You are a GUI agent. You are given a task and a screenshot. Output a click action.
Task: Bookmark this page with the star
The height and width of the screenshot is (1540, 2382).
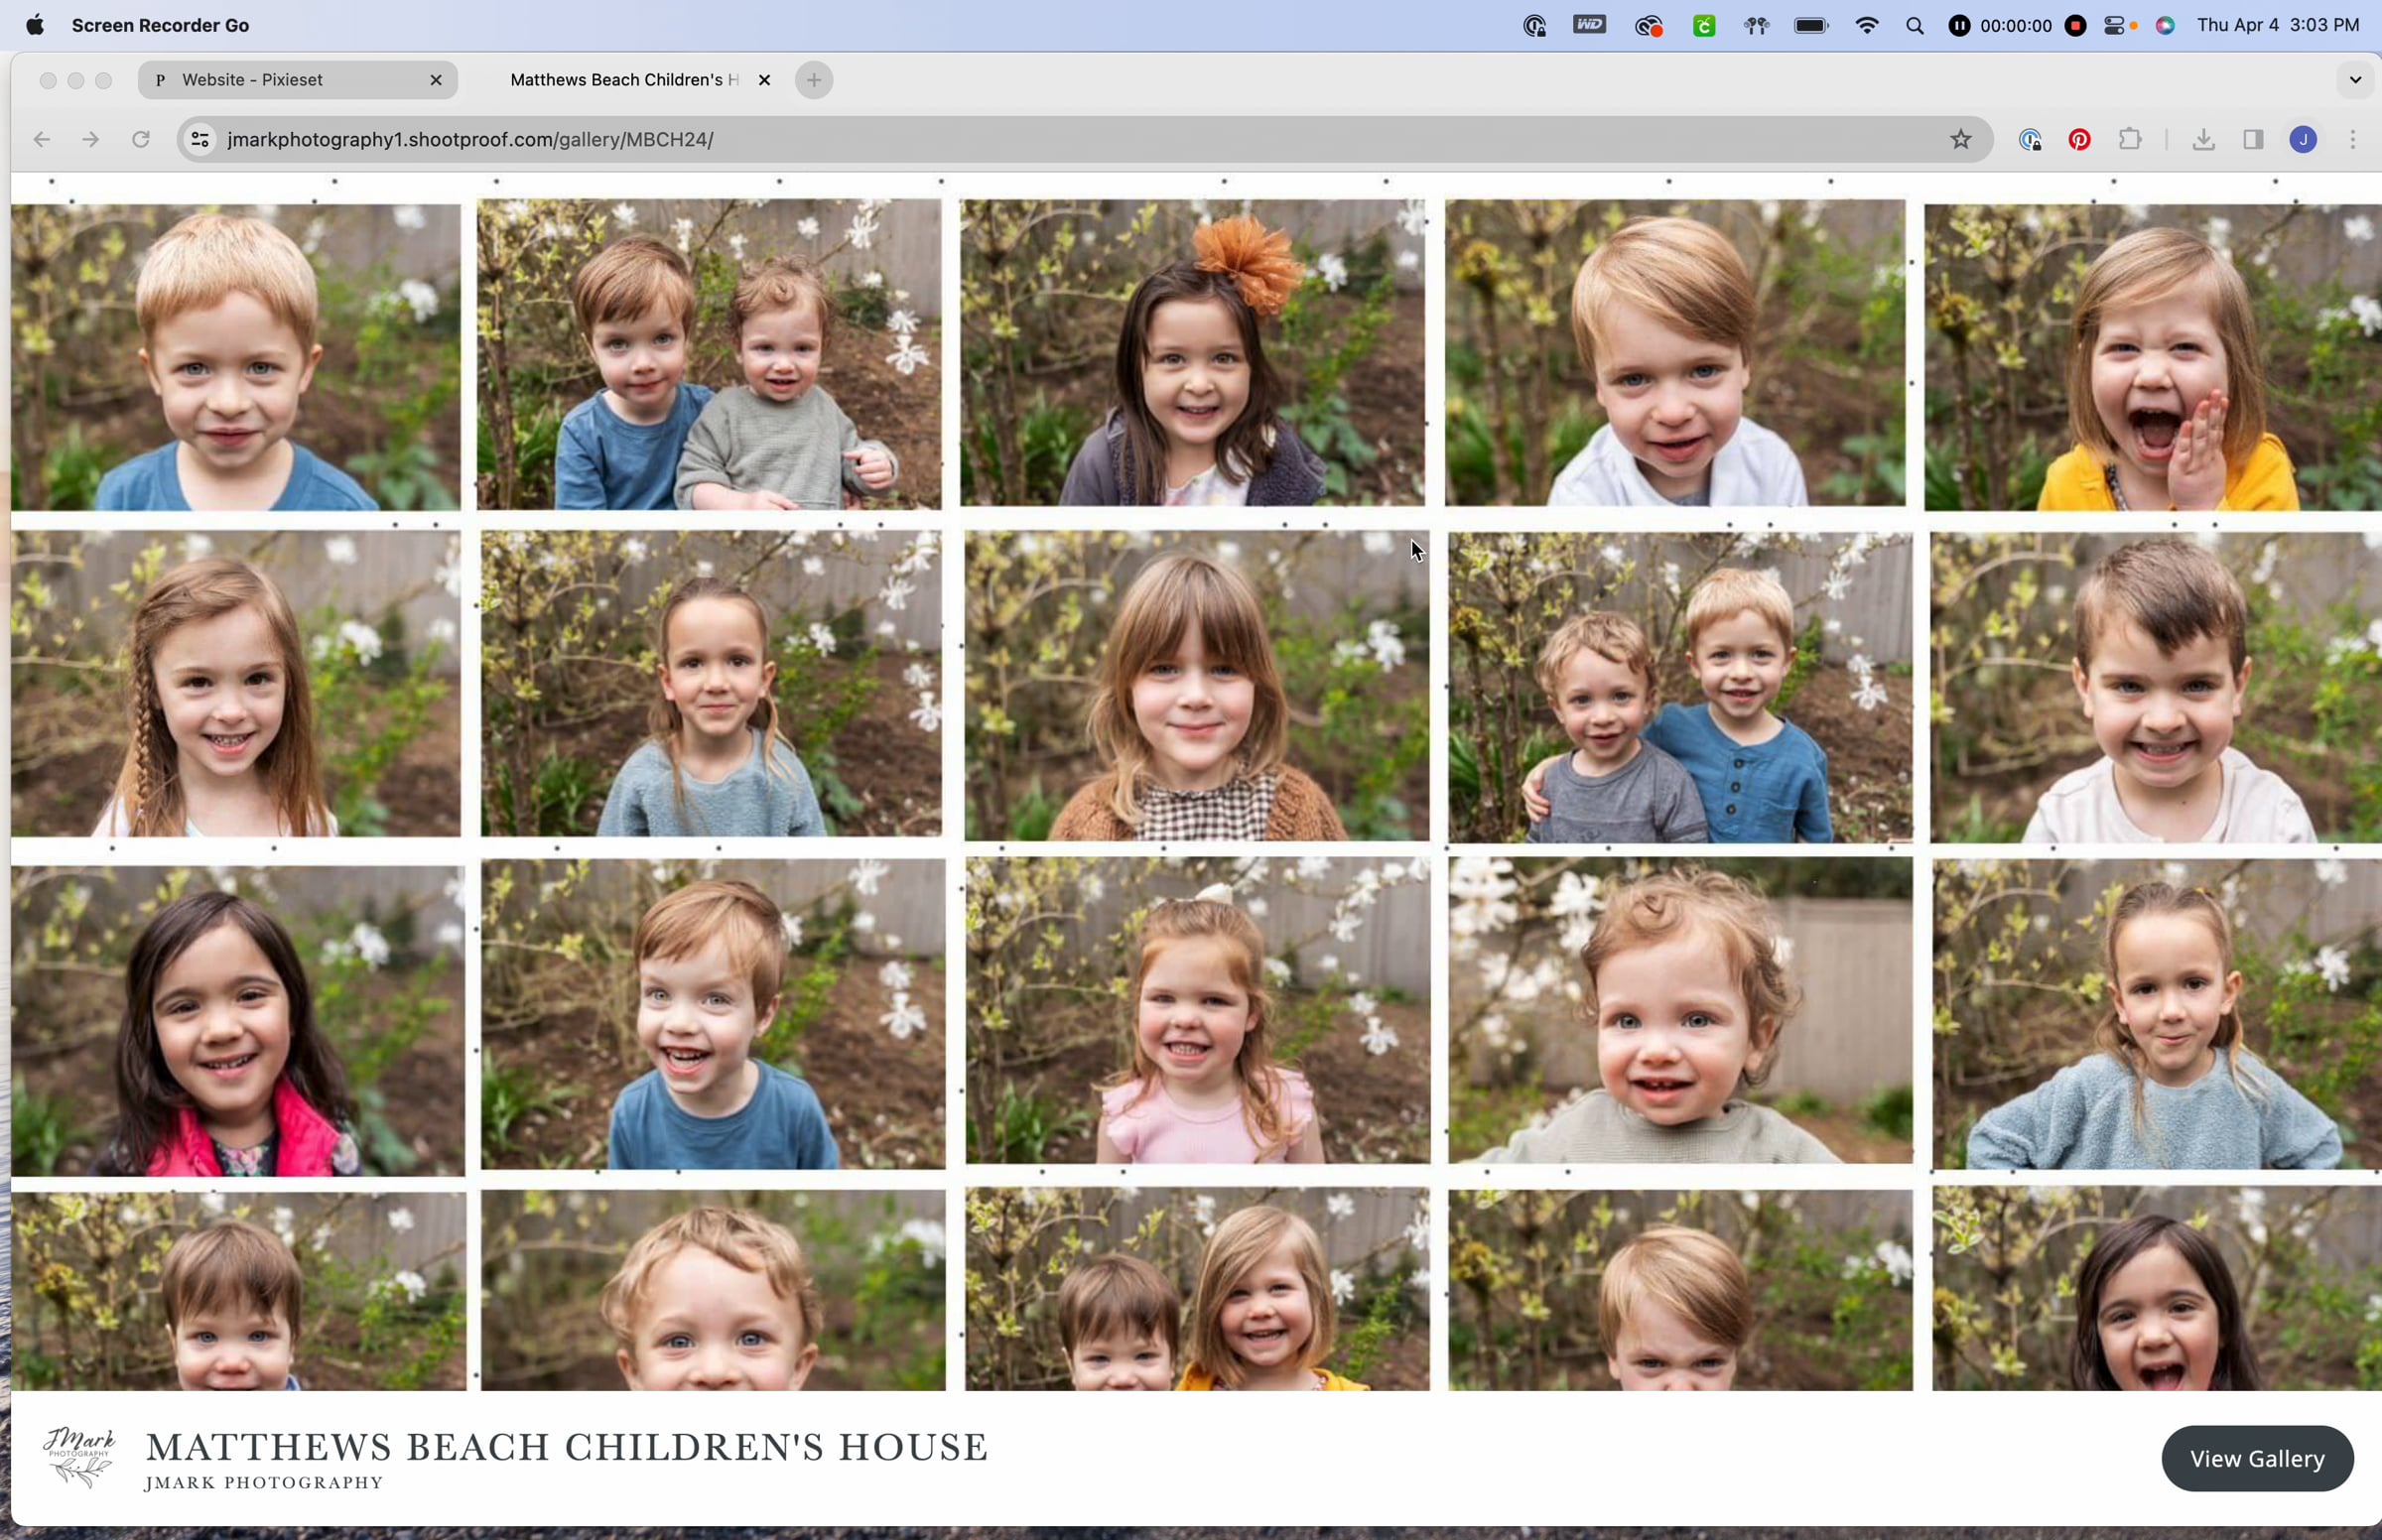(1960, 139)
